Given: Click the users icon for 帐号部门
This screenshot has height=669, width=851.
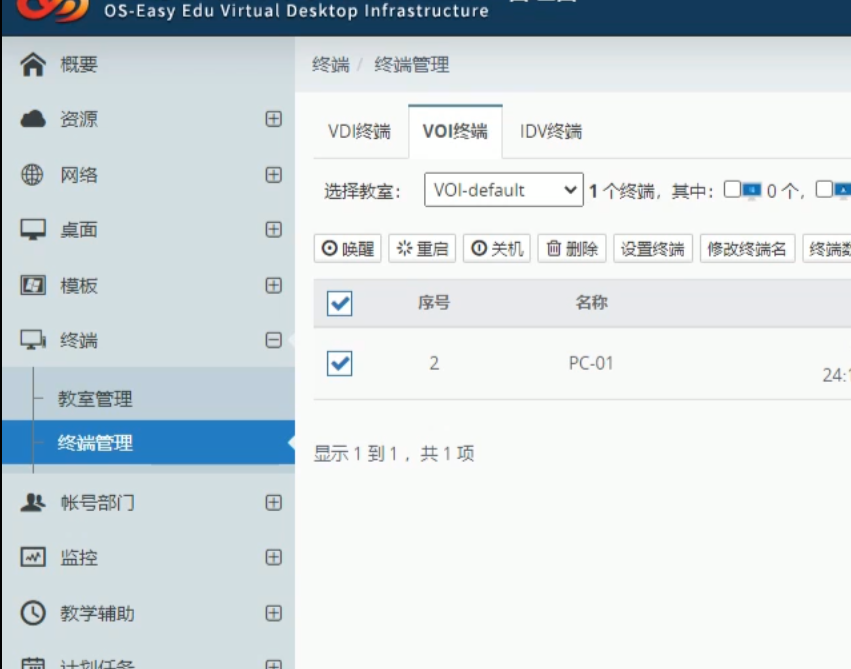Looking at the screenshot, I should (33, 502).
